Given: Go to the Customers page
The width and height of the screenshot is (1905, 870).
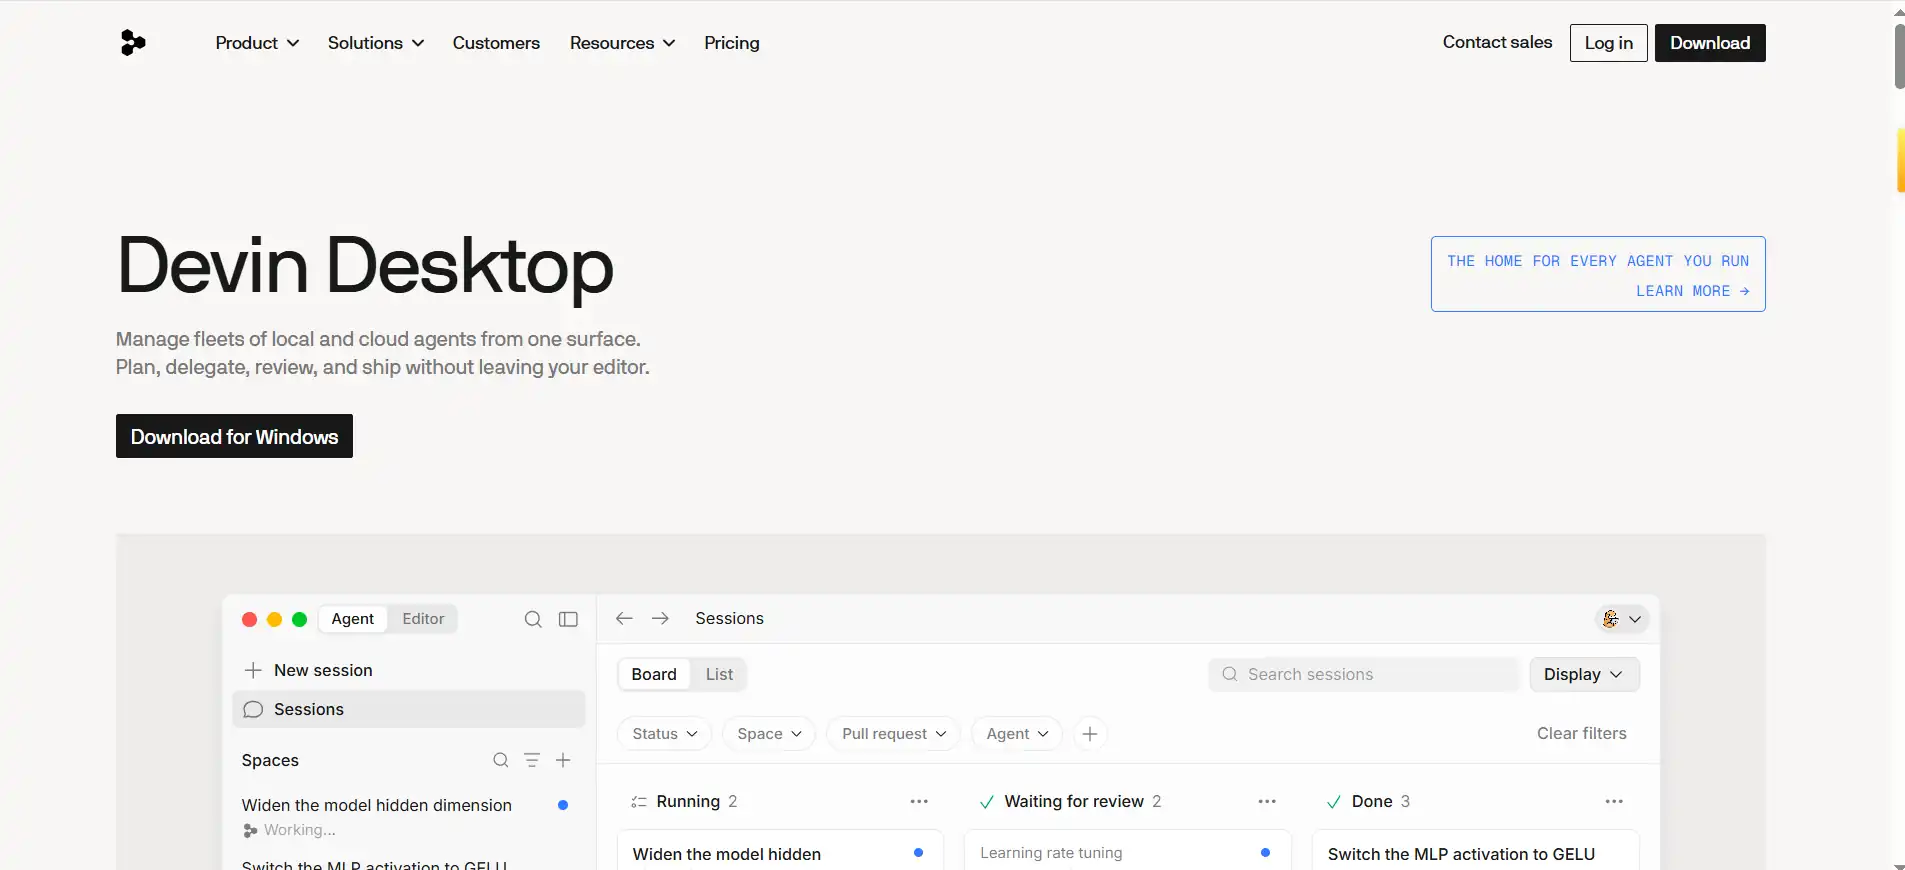Looking at the screenshot, I should [496, 43].
